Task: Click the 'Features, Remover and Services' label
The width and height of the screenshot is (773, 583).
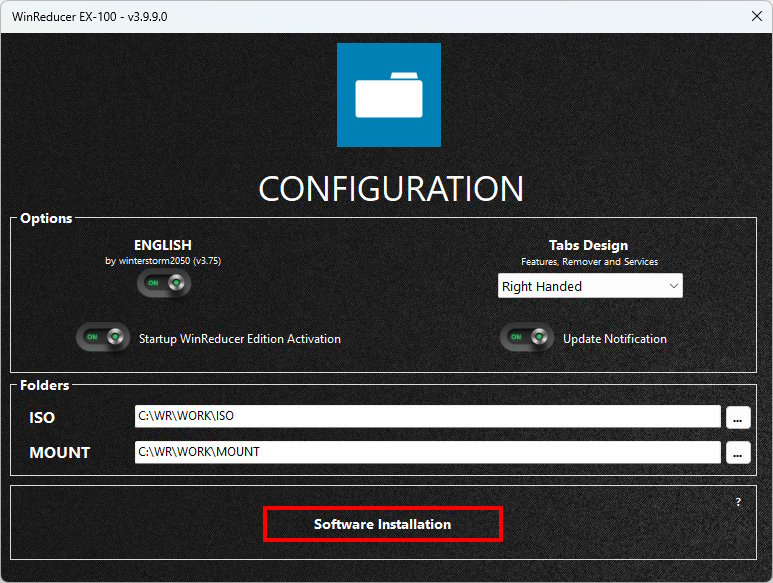Action: (590, 262)
